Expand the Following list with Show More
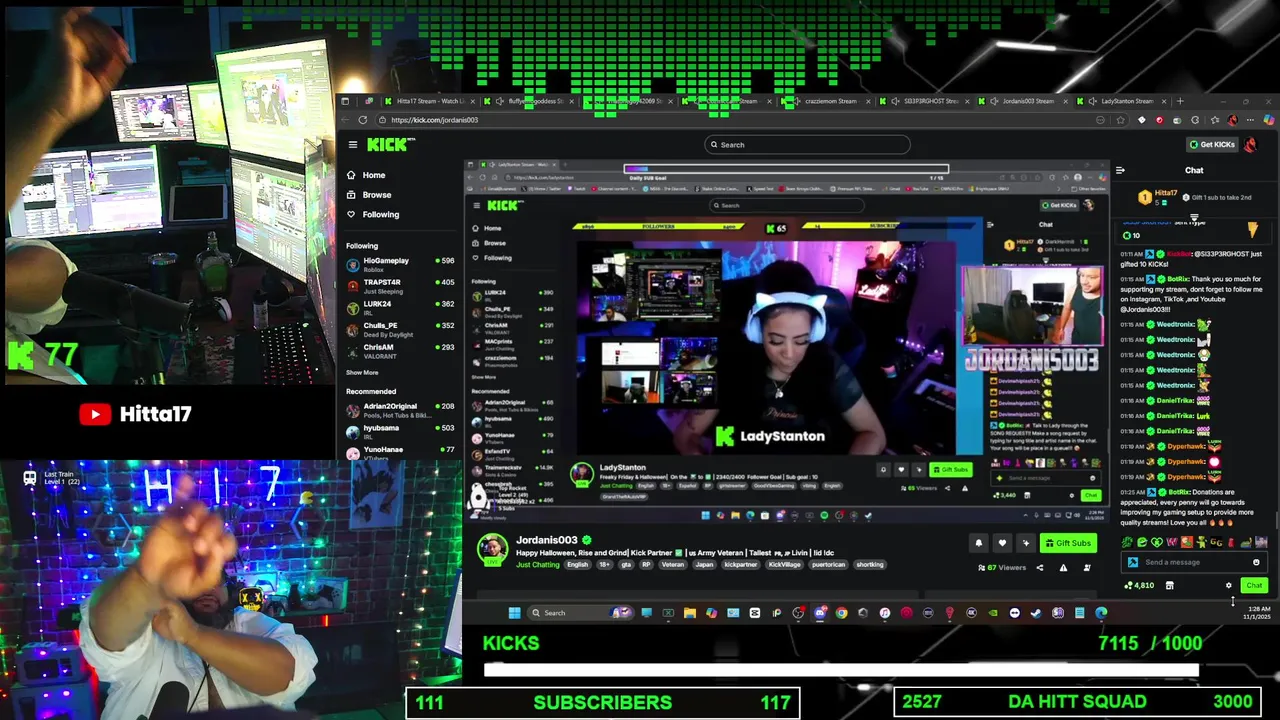Screen dimensions: 1280x720 (x=362, y=373)
